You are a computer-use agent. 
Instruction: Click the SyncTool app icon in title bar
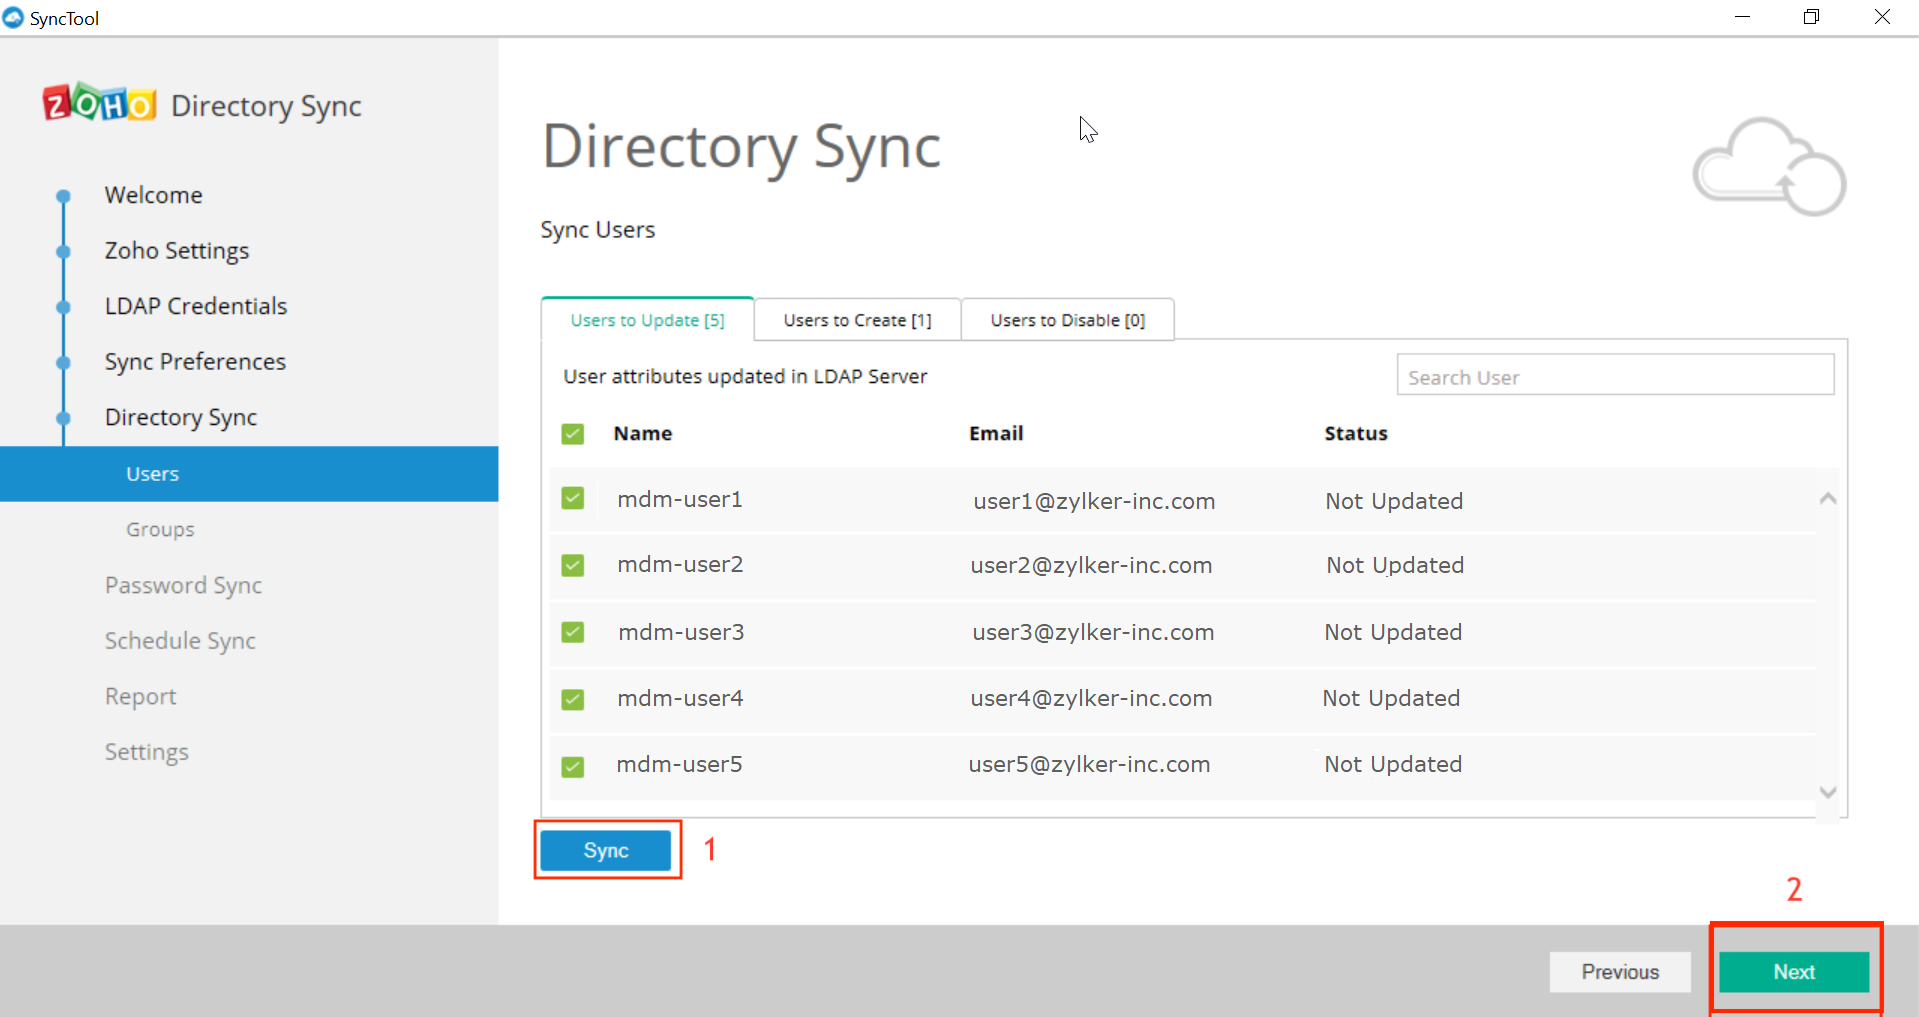click(13, 18)
